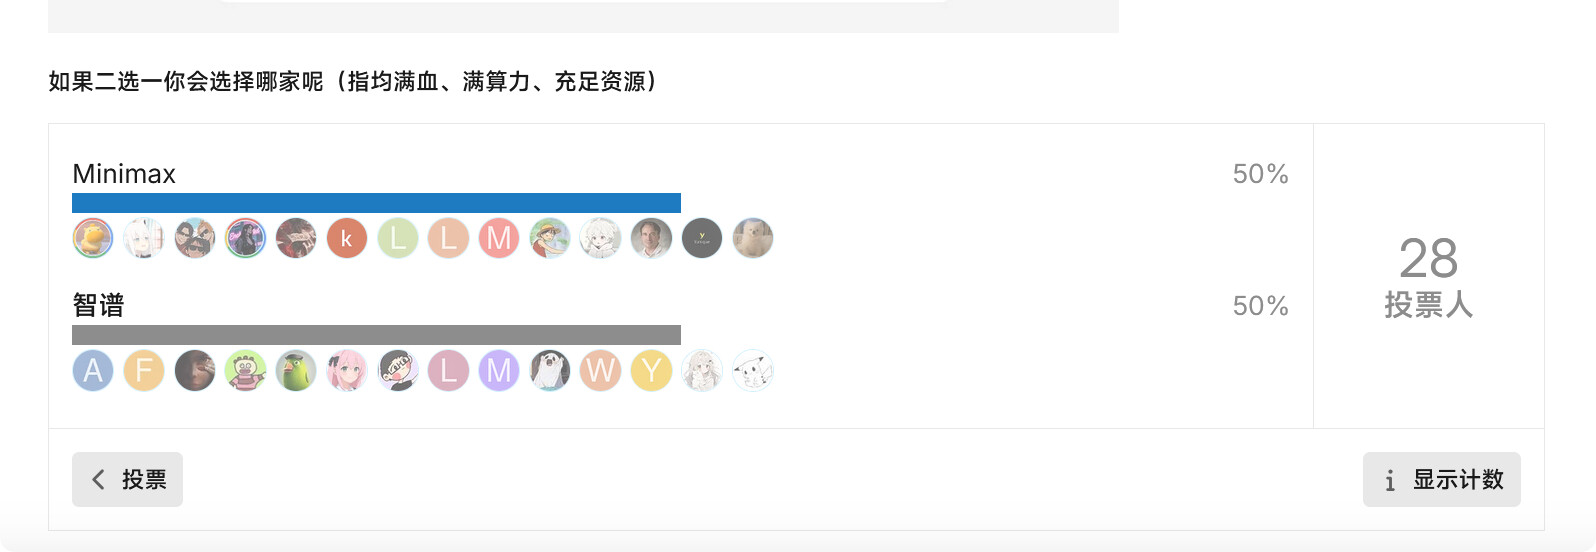Click the orange 'W' voter avatar
1596x552 pixels.
[600, 371]
